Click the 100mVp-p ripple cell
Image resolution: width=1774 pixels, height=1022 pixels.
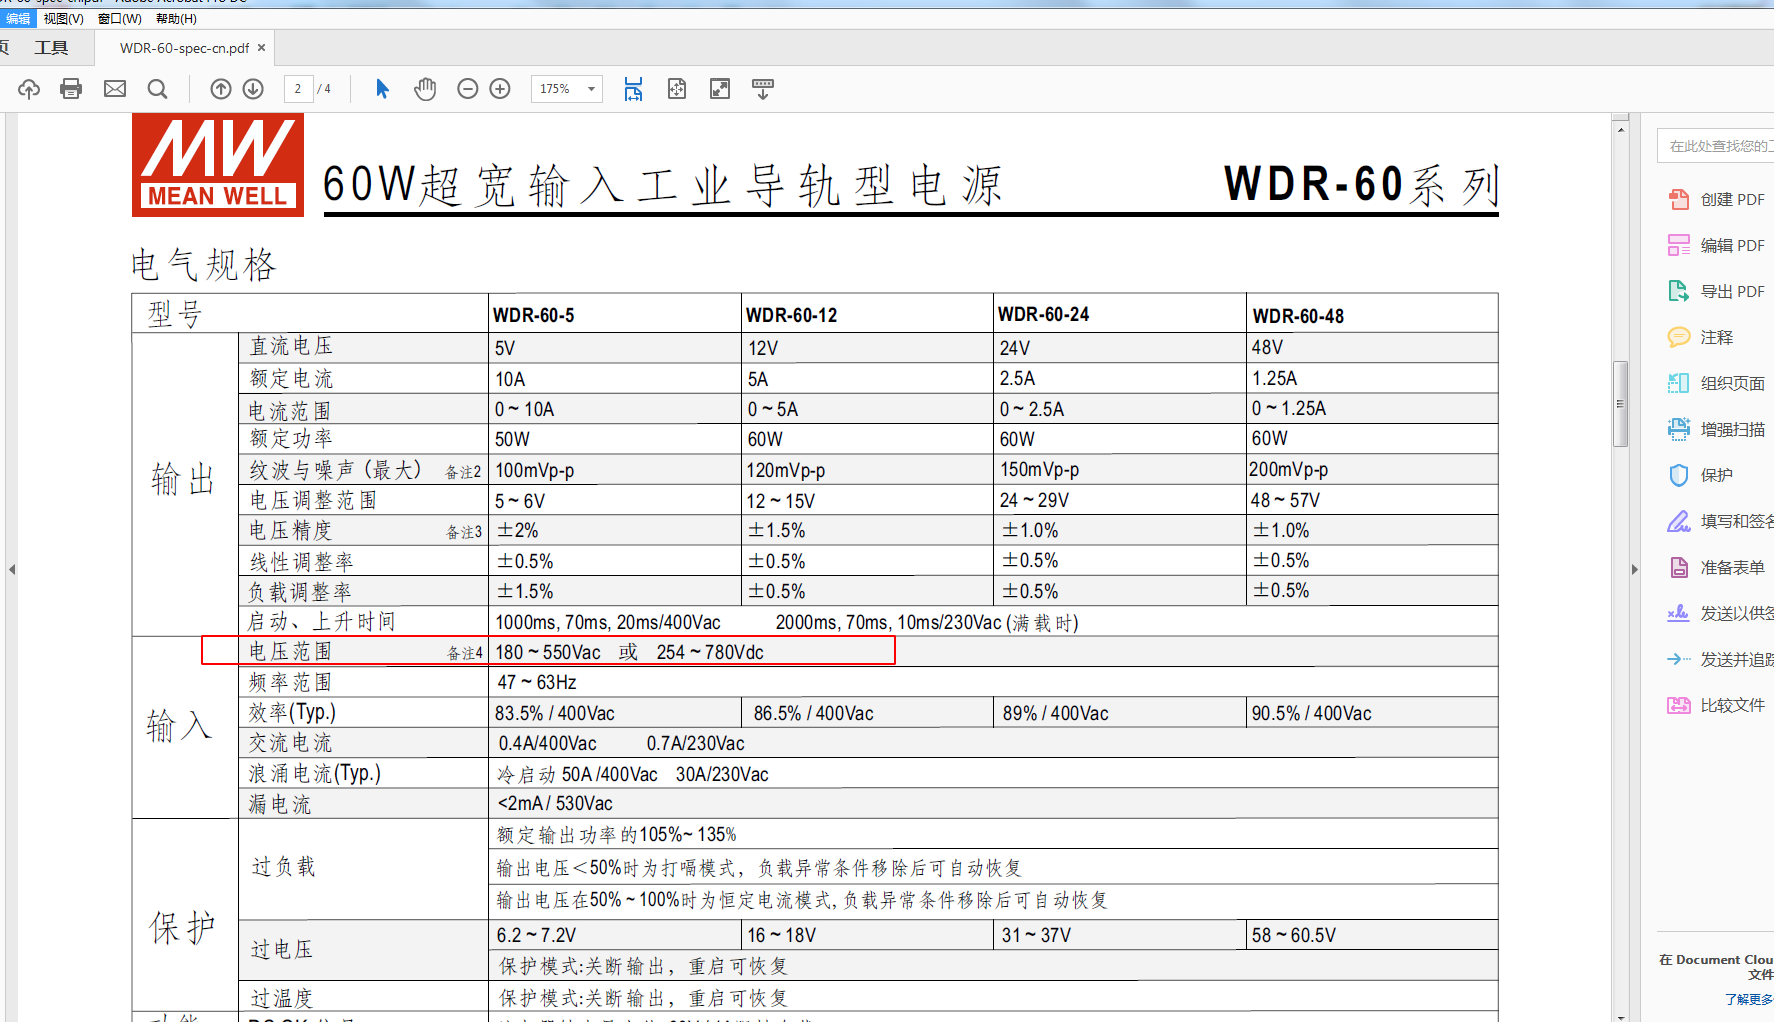click(535, 470)
